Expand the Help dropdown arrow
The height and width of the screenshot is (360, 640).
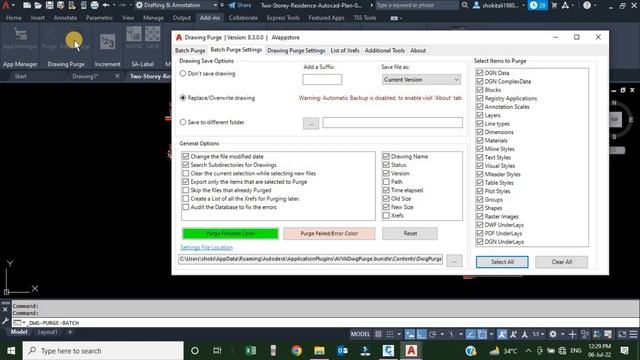596,5
